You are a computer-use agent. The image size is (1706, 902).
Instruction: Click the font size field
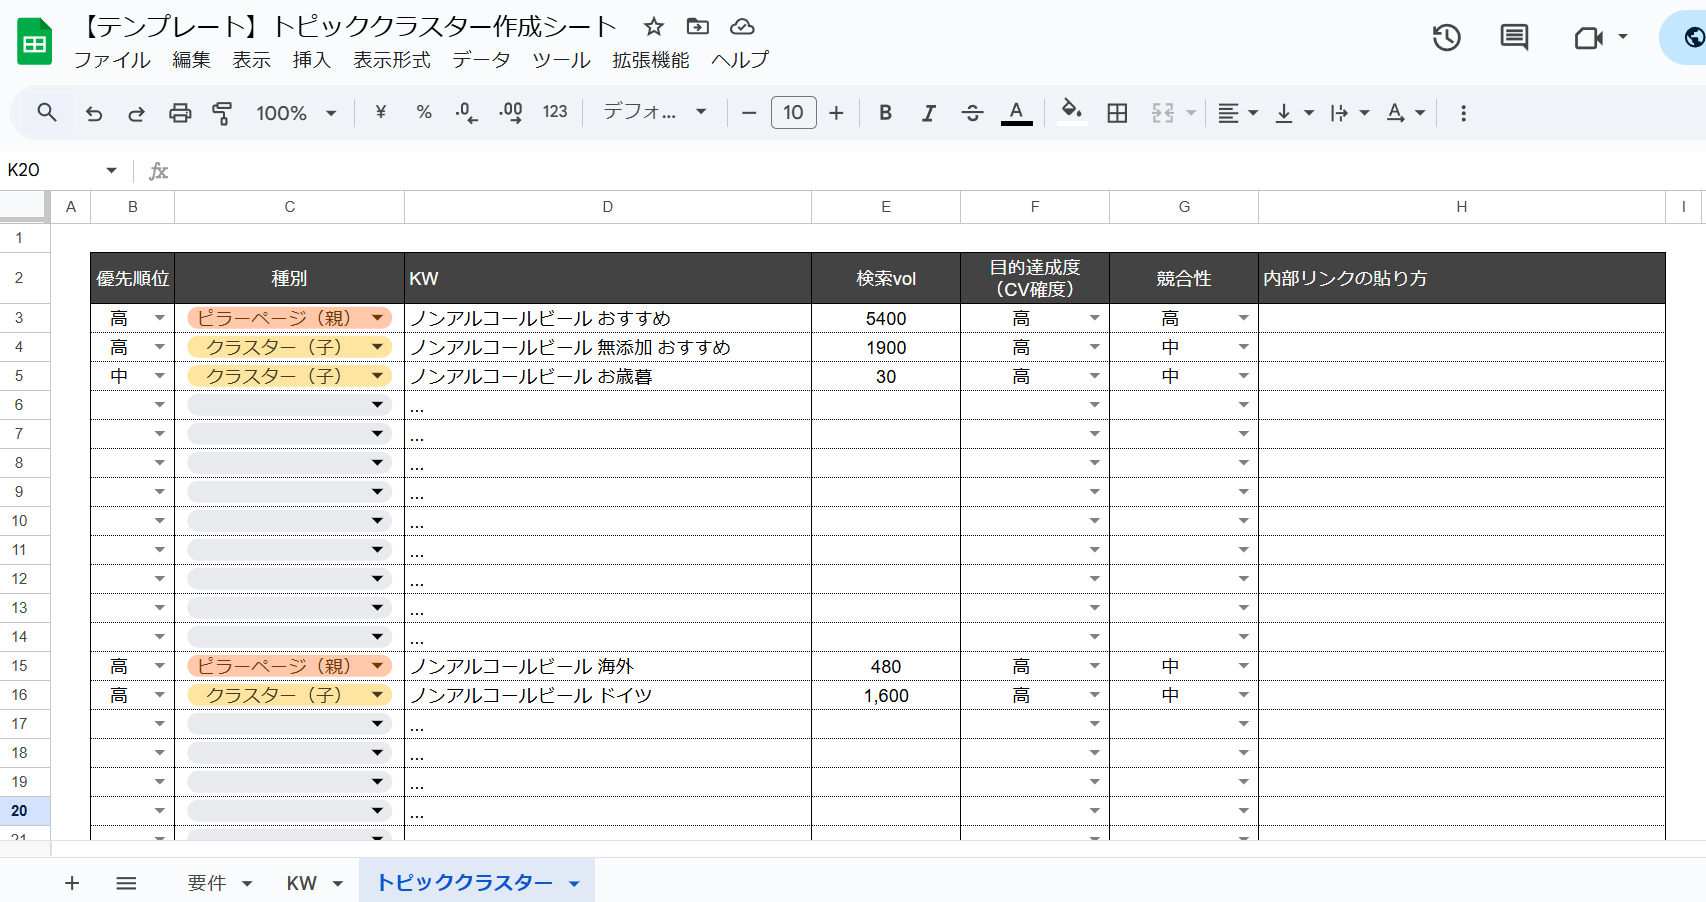pos(793,113)
